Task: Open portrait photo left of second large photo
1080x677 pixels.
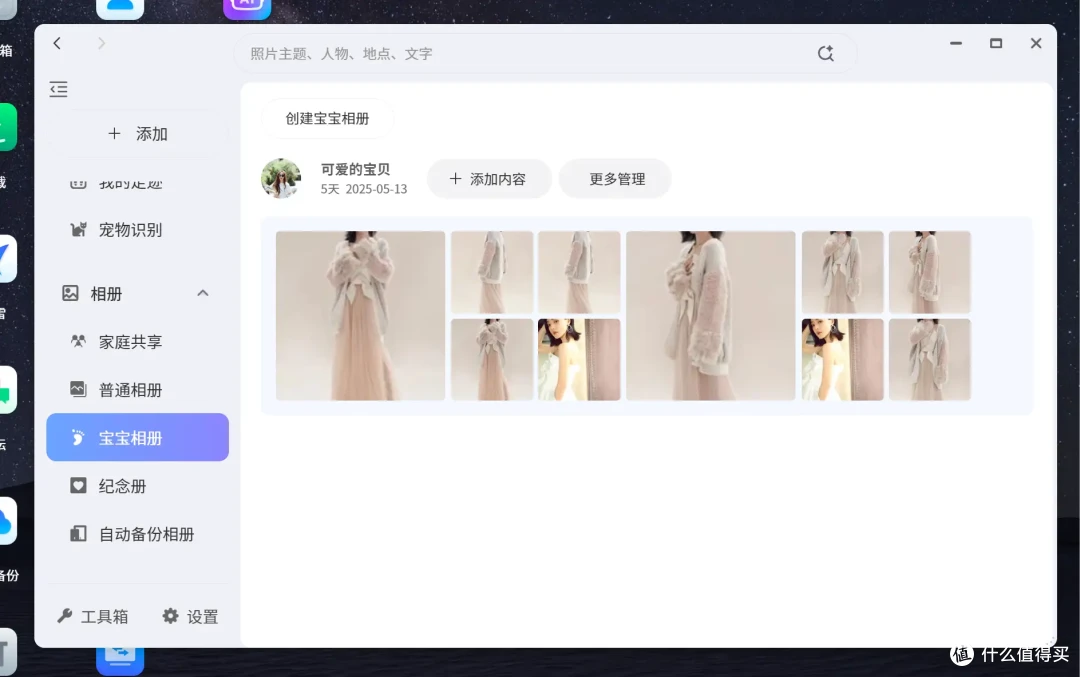Action: pos(579,360)
